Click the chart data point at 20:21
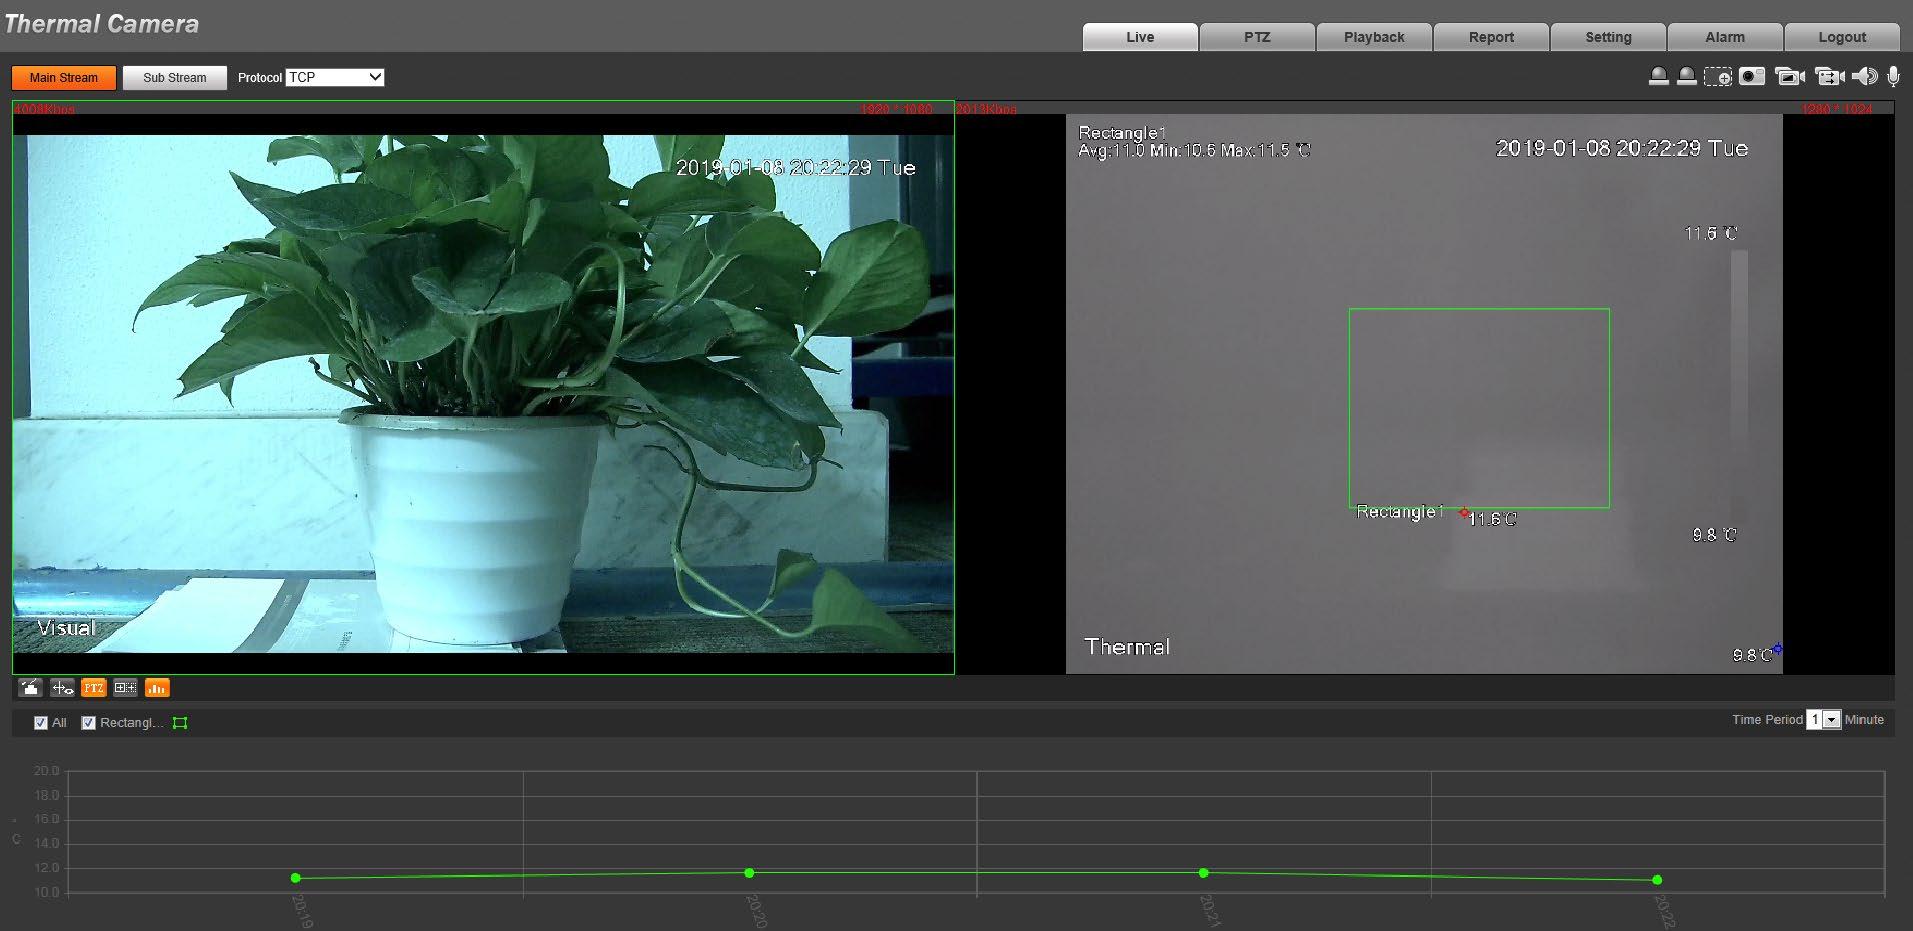The width and height of the screenshot is (1913, 931). tap(1204, 873)
